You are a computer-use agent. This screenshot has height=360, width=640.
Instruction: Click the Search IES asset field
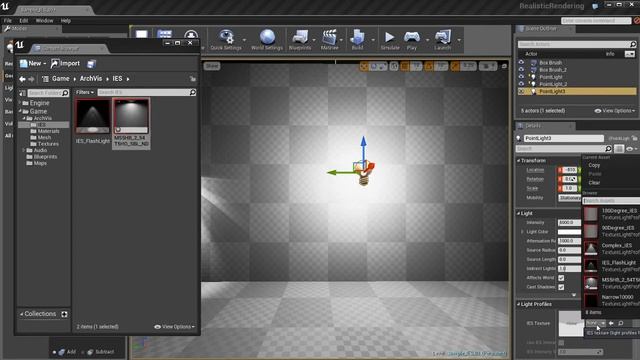click(x=147, y=92)
